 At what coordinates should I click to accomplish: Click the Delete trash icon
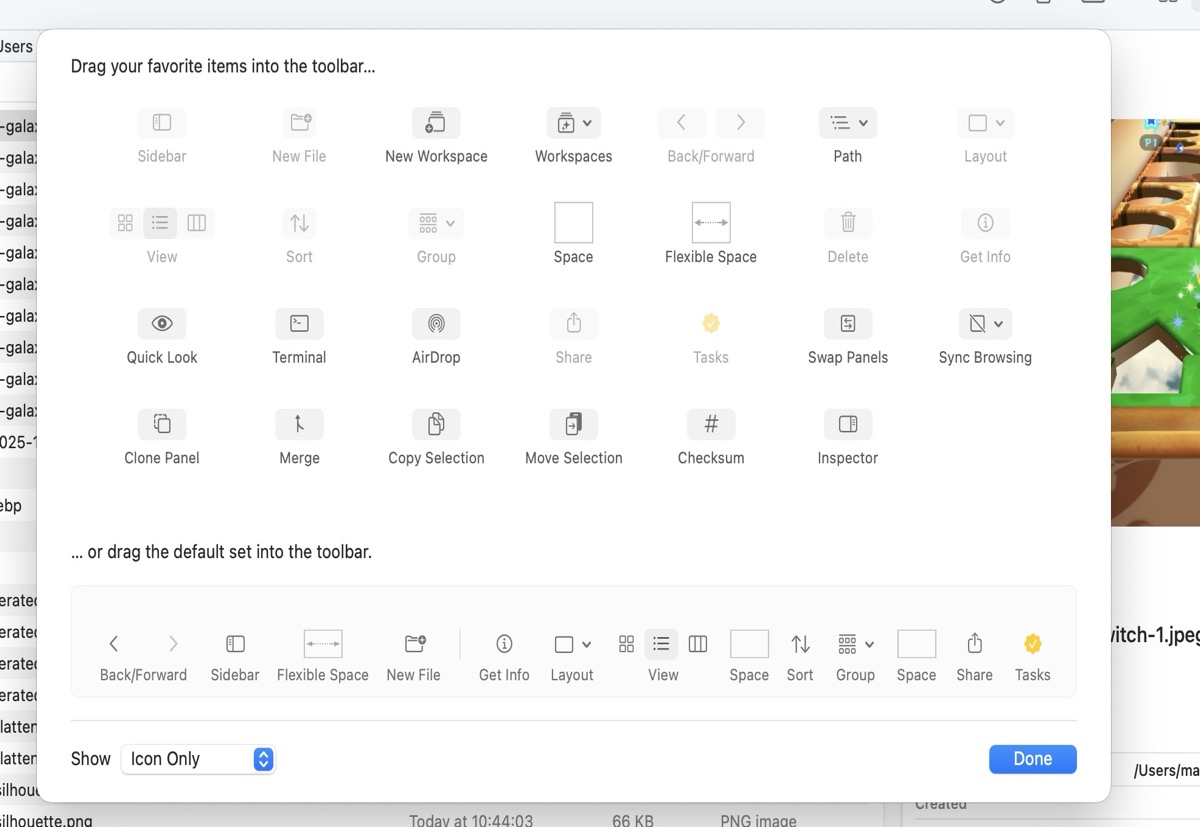point(848,223)
